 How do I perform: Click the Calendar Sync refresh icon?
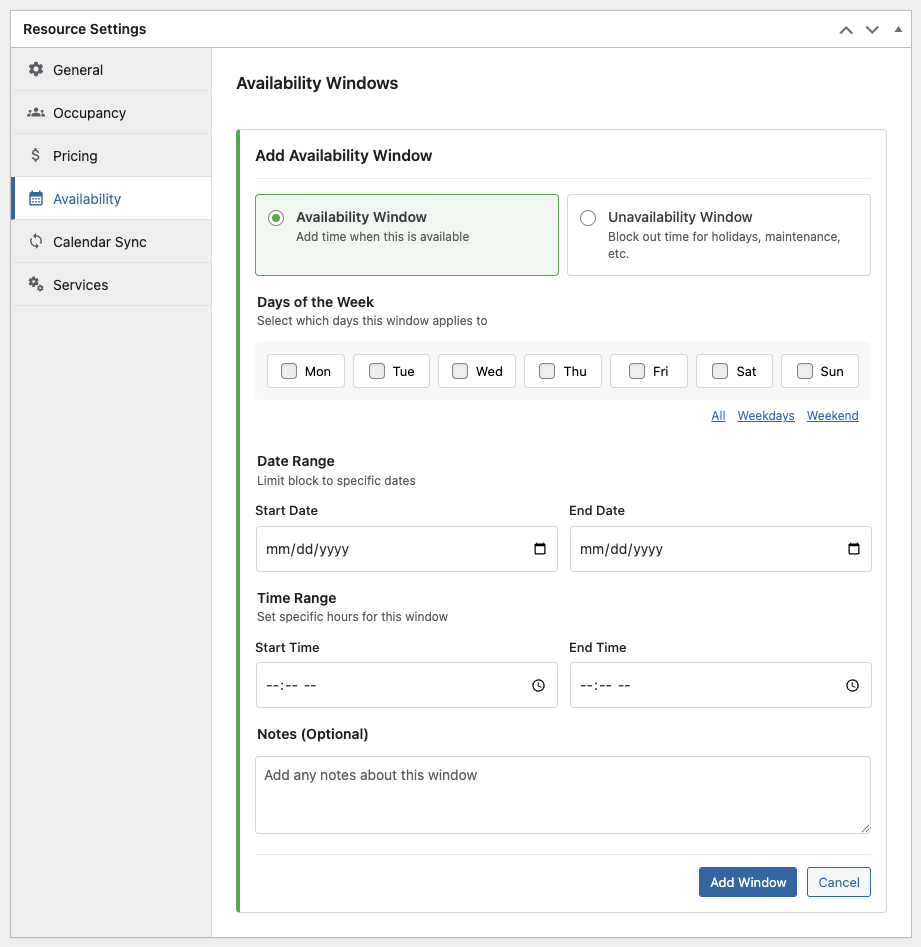click(x=36, y=242)
